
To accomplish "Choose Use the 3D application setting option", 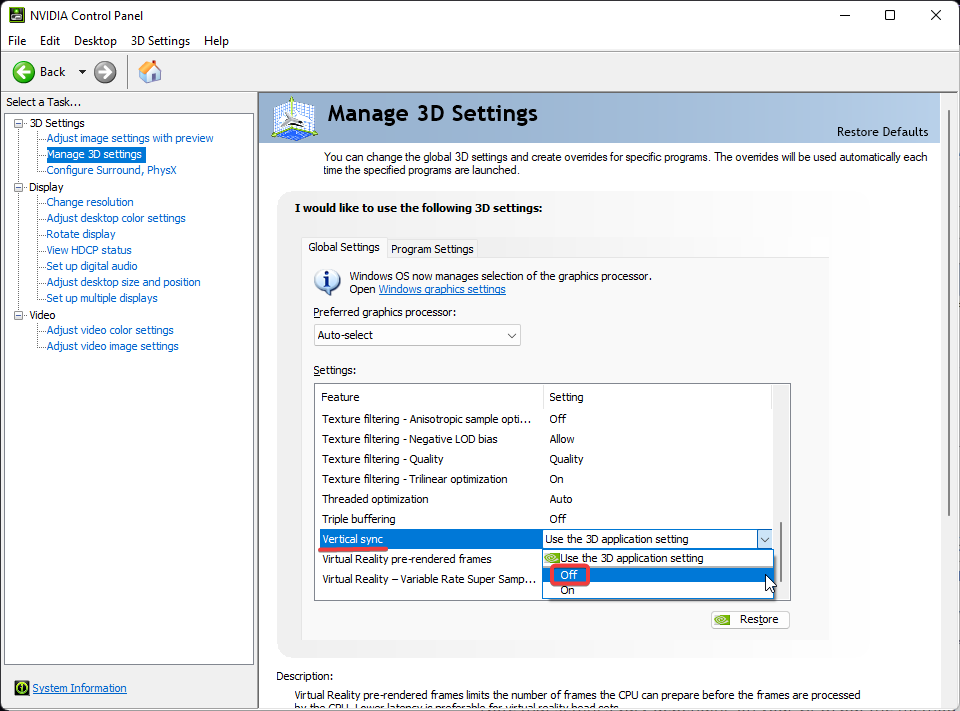I will point(658,558).
